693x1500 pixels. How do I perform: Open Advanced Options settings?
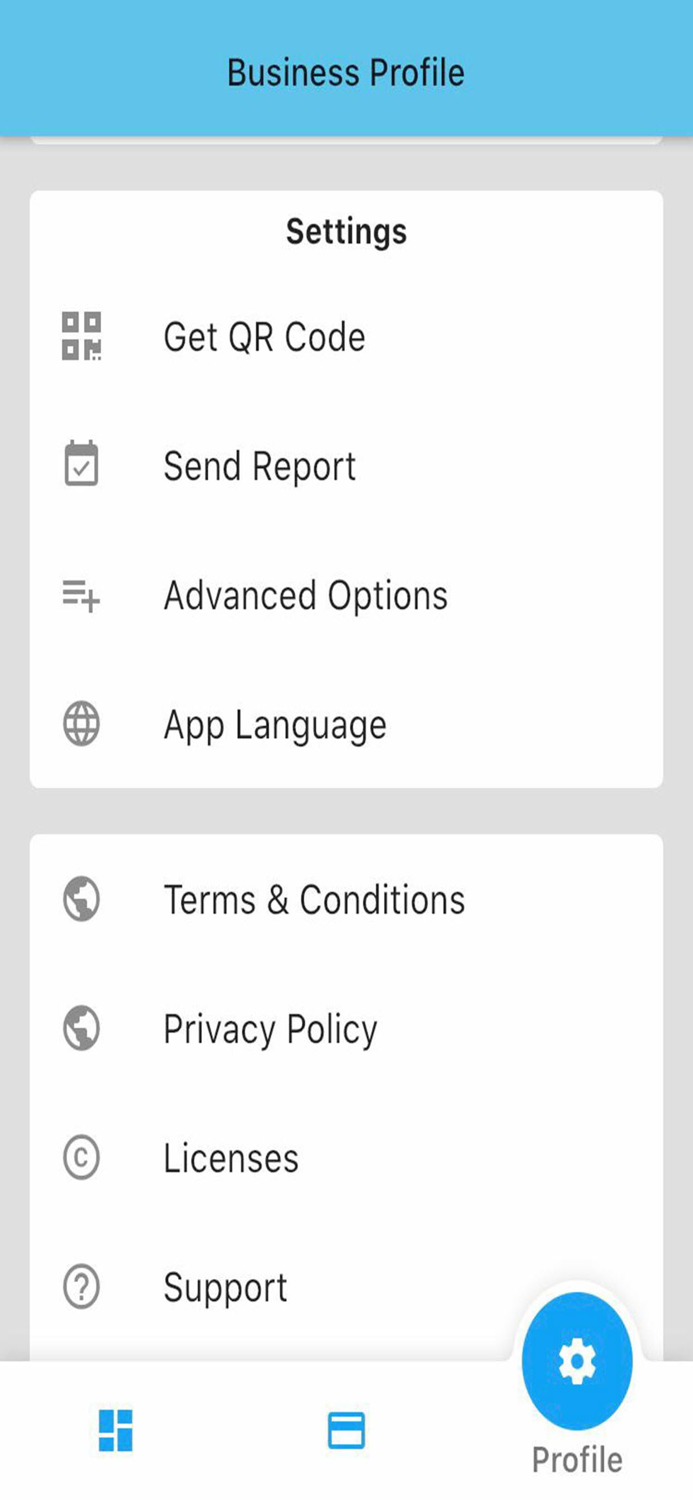point(305,596)
